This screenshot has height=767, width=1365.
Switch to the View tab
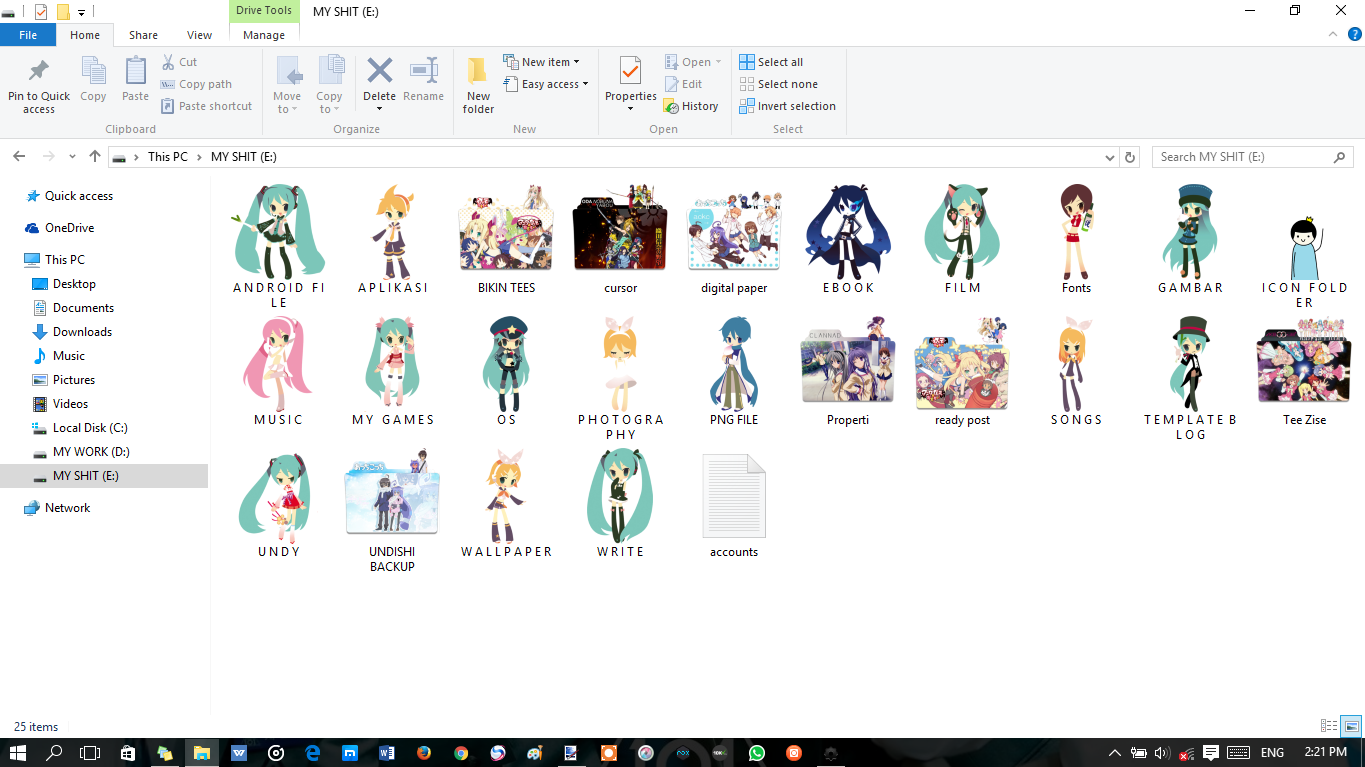(x=199, y=35)
